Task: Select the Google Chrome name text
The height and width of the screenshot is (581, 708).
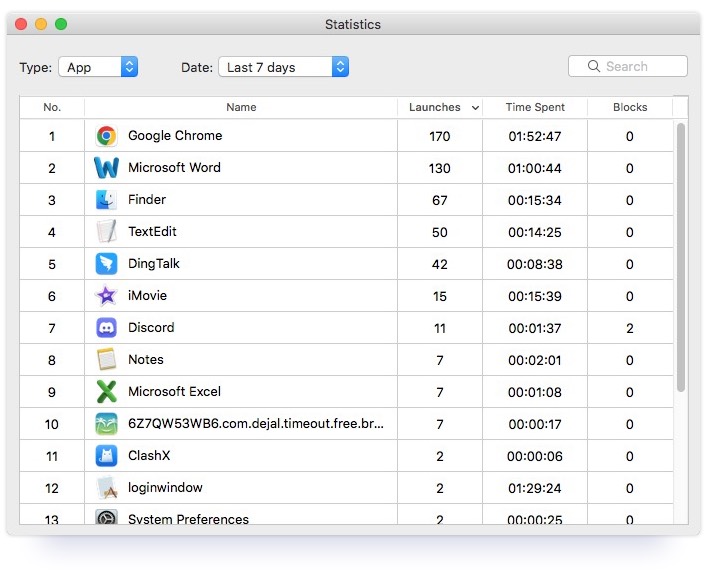Action: click(x=175, y=135)
